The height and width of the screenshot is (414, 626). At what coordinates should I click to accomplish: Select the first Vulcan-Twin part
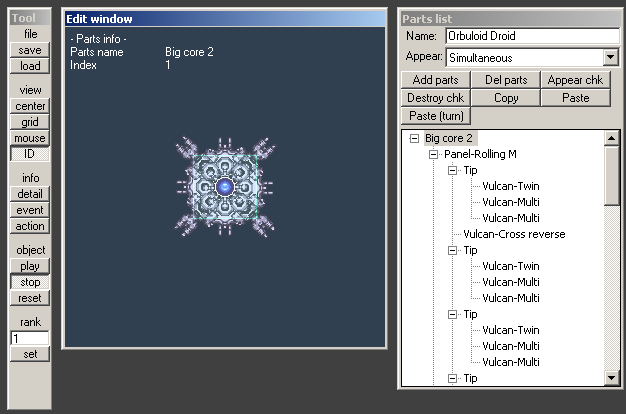click(511, 186)
